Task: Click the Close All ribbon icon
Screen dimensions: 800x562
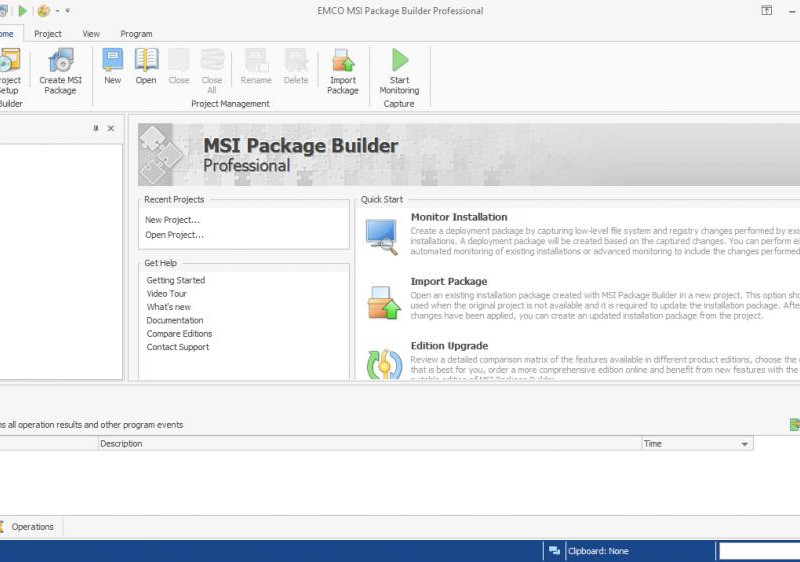Action: click(212, 60)
